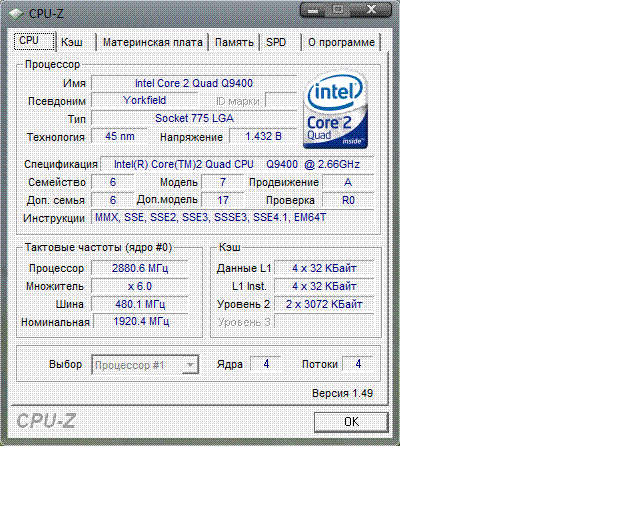The image size is (640, 512).
Task: Click the Продвижение value A
Action: pos(348,182)
